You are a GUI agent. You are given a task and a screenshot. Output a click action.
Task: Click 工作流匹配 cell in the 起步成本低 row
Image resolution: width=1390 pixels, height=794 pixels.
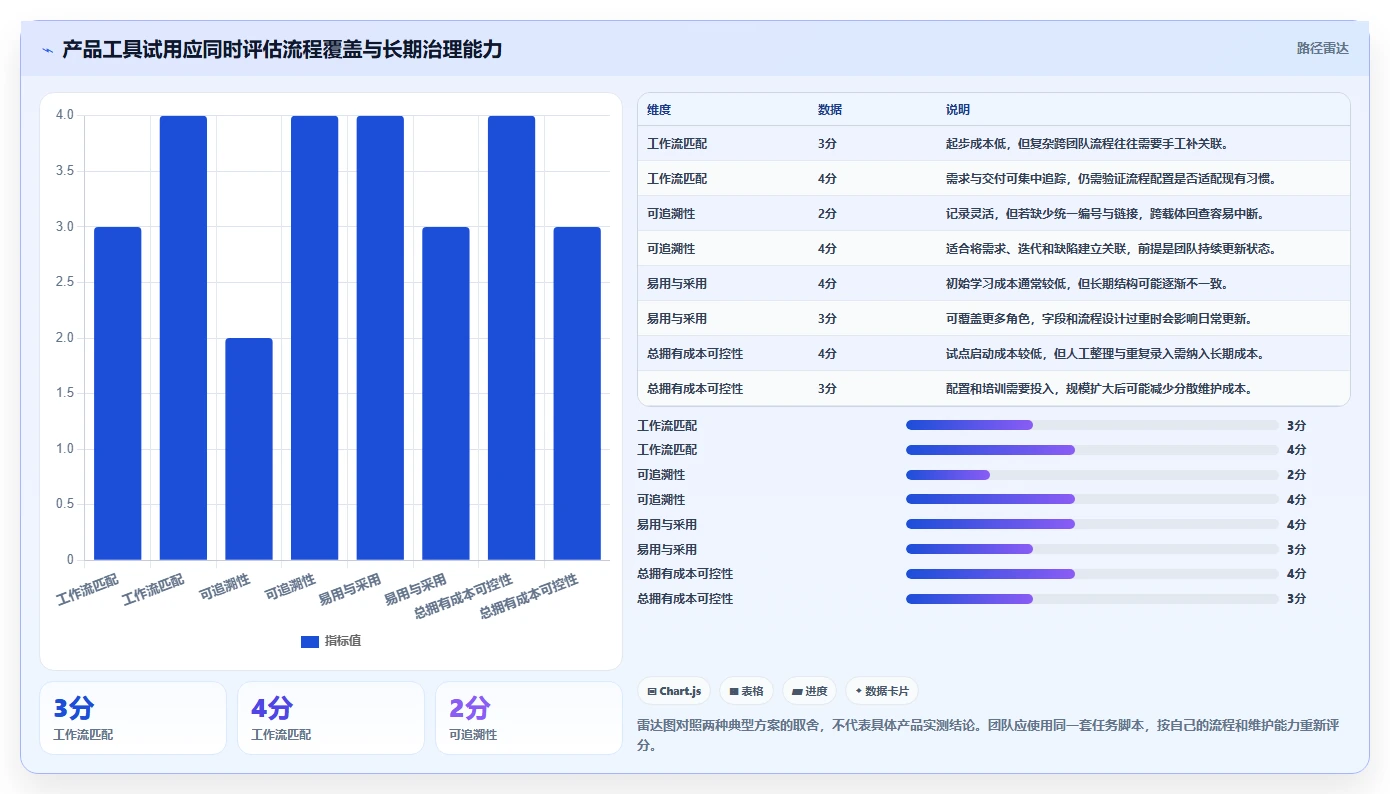point(677,144)
